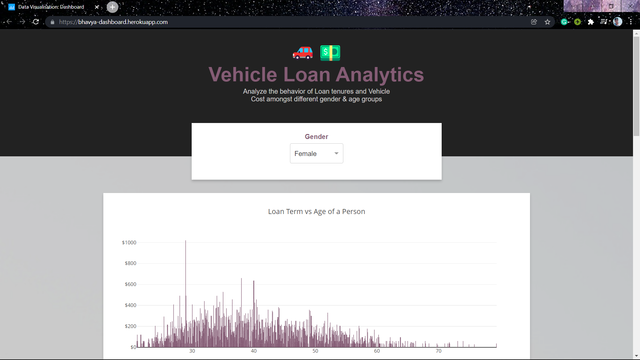
Task: Go back with the browser back arrow
Action: (9, 22)
